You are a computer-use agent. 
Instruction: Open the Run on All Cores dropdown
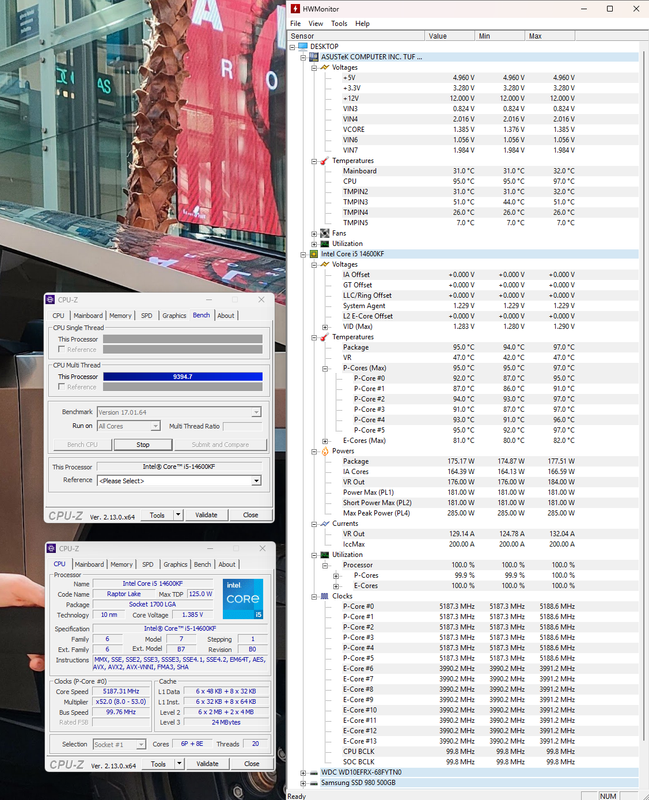[155, 426]
